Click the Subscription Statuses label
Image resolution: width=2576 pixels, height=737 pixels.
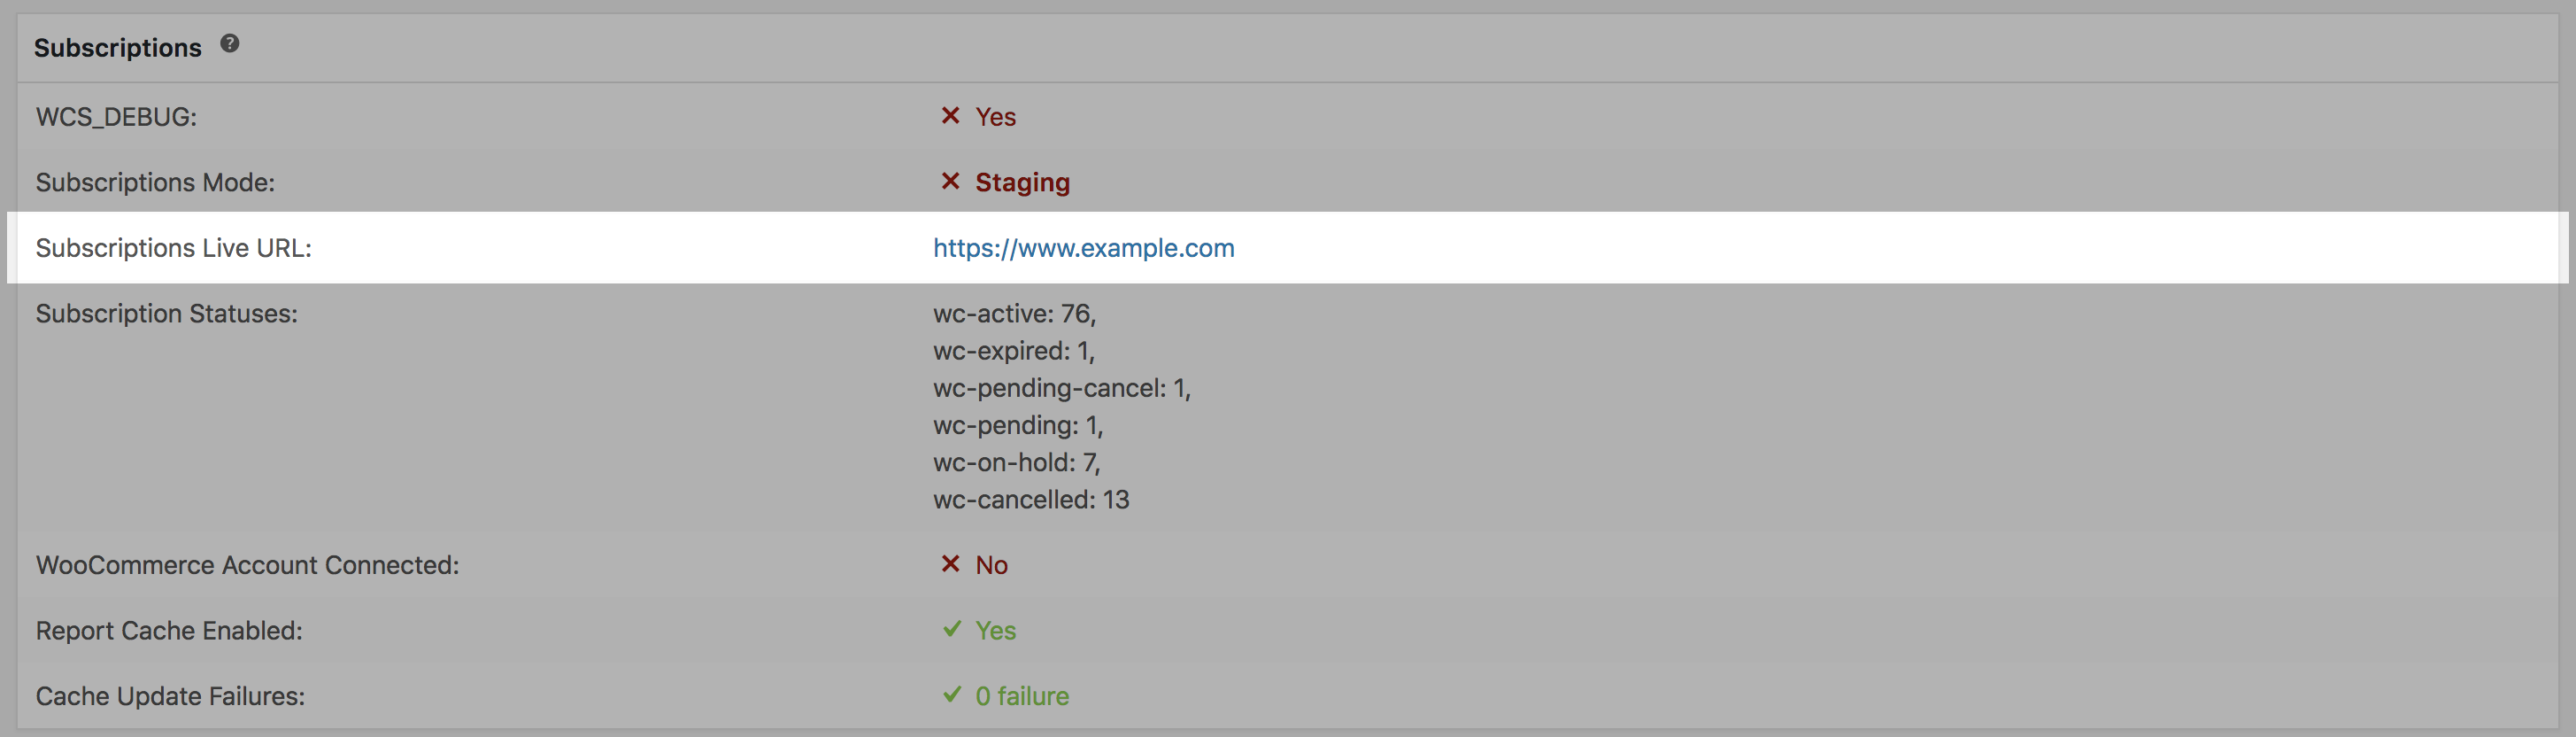(x=167, y=313)
